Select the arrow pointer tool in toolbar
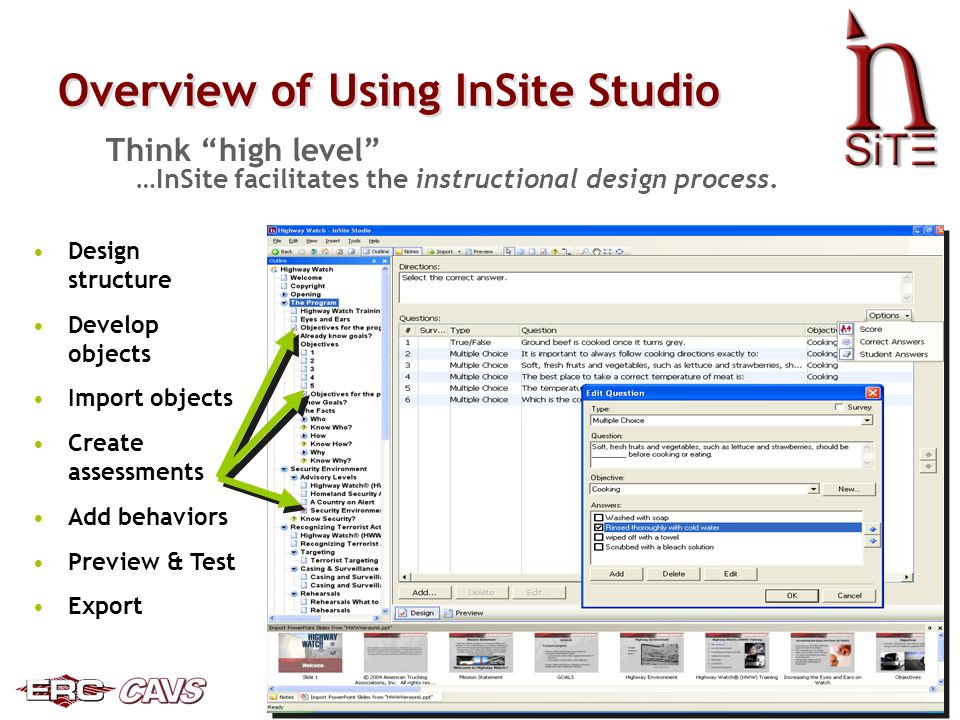The image size is (960, 720). pos(509,252)
